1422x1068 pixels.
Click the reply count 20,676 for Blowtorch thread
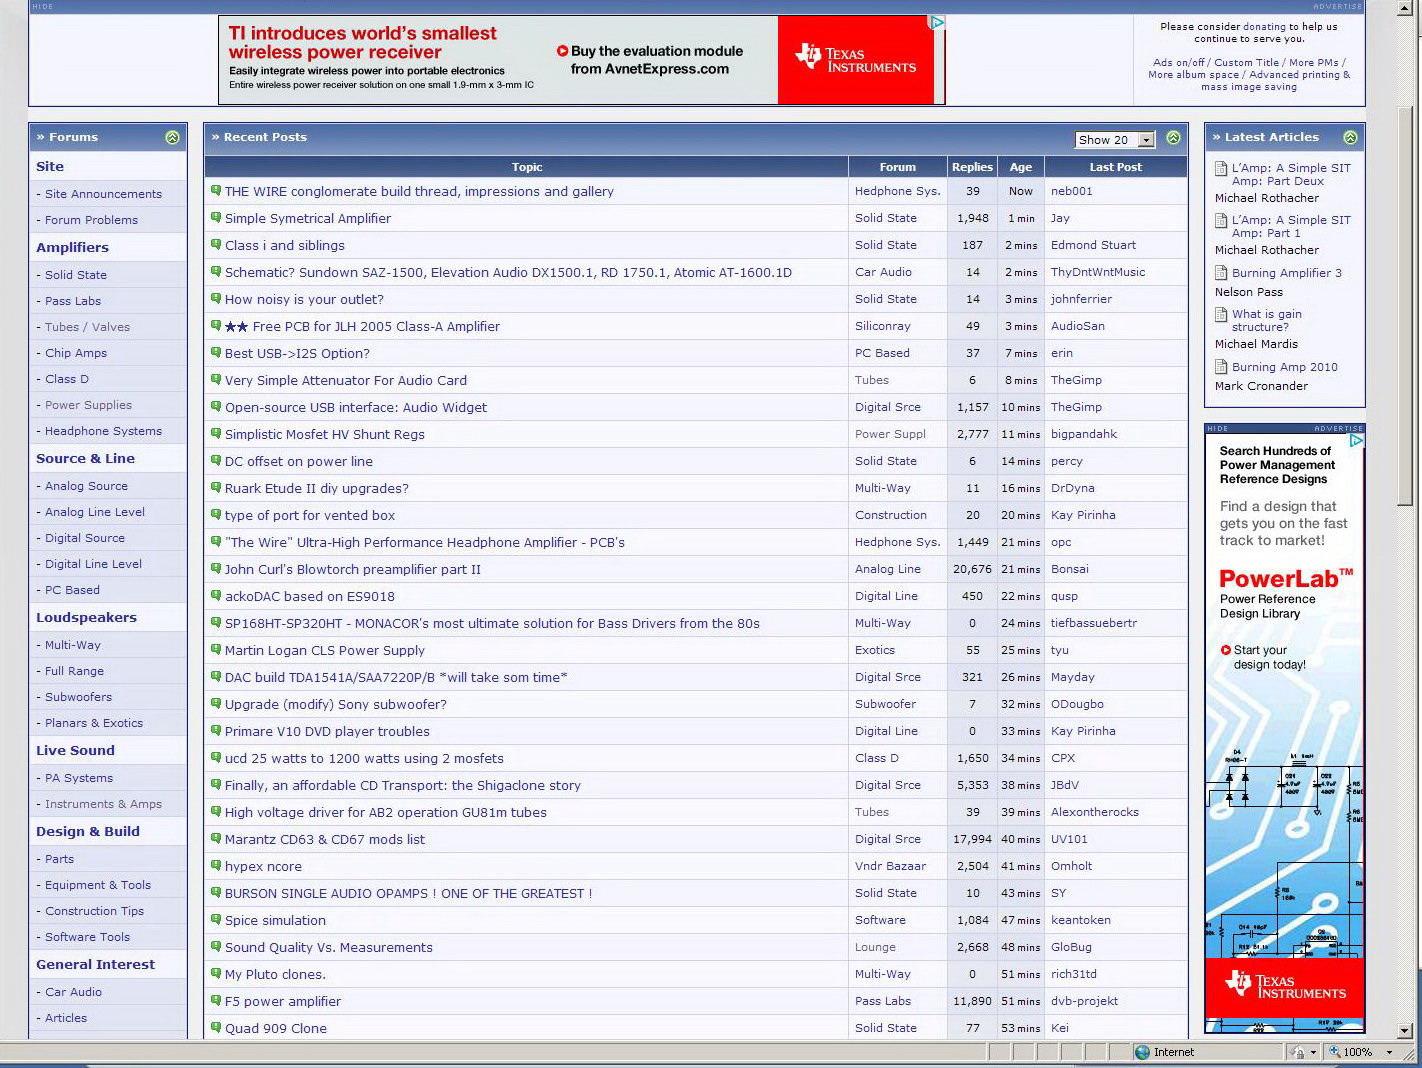(x=972, y=569)
